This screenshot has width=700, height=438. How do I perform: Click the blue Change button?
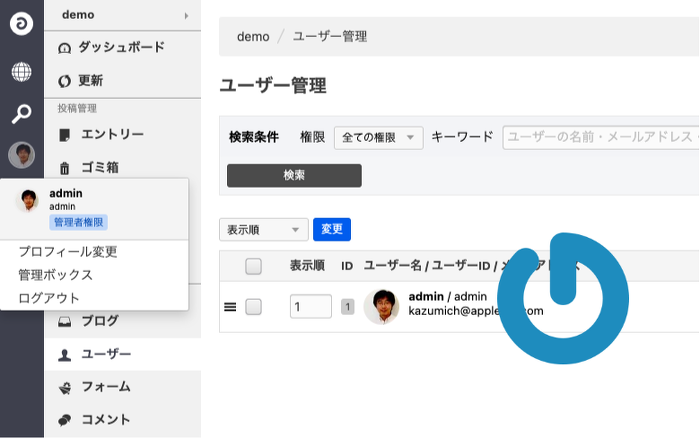click(331, 230)
